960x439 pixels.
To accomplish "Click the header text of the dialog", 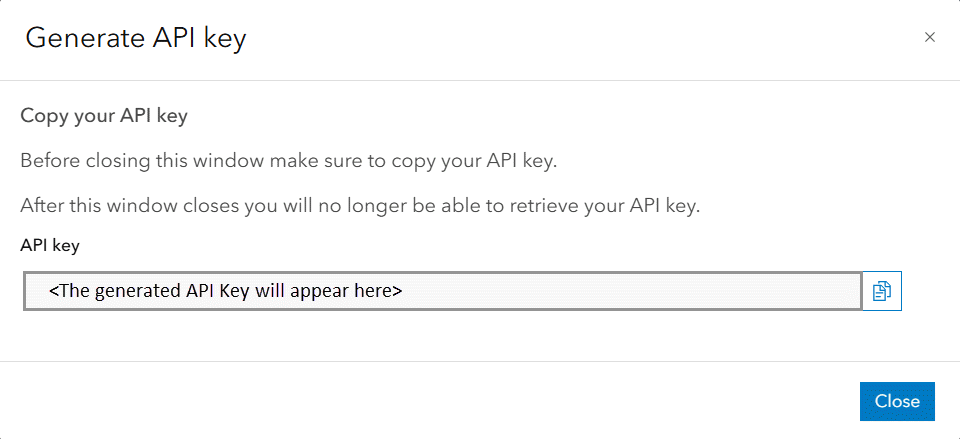I will (x=136, y=39).
